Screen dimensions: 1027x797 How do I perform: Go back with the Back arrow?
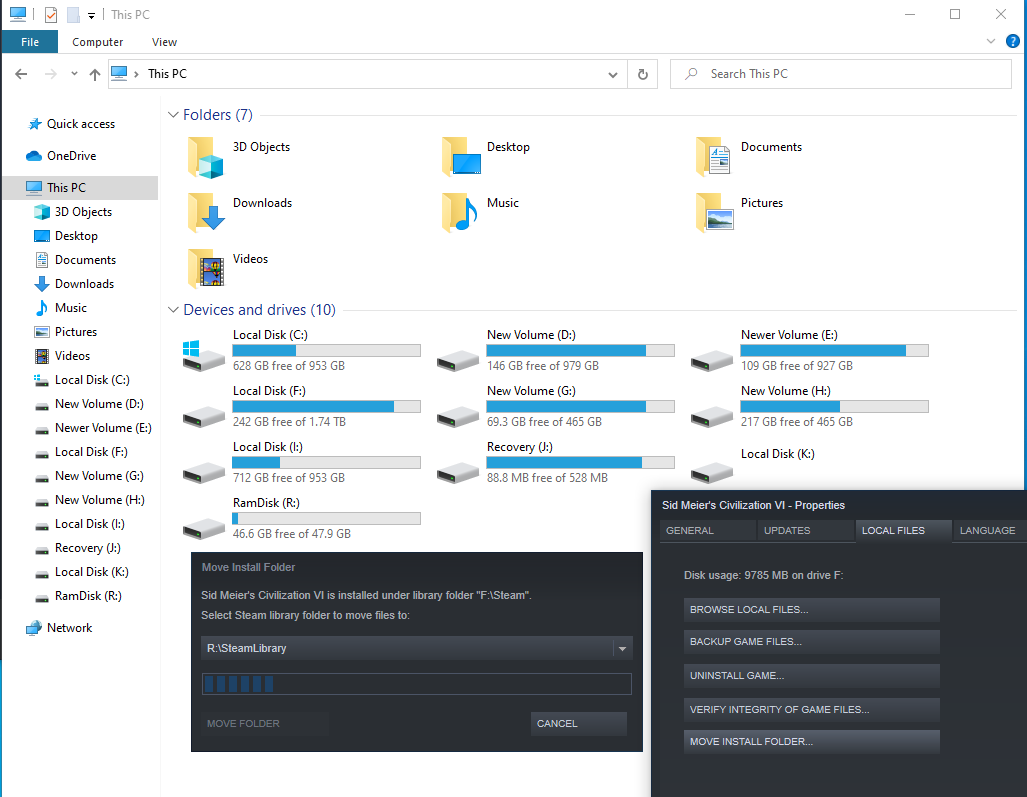coord(21,74)
